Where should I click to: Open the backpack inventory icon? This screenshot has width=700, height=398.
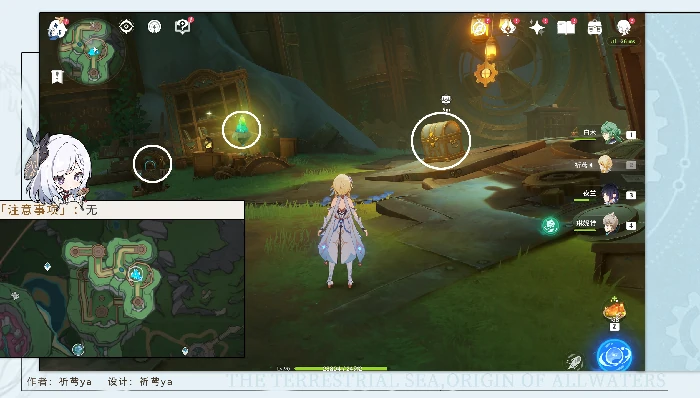pyautogui.click(x=595, y=28)
